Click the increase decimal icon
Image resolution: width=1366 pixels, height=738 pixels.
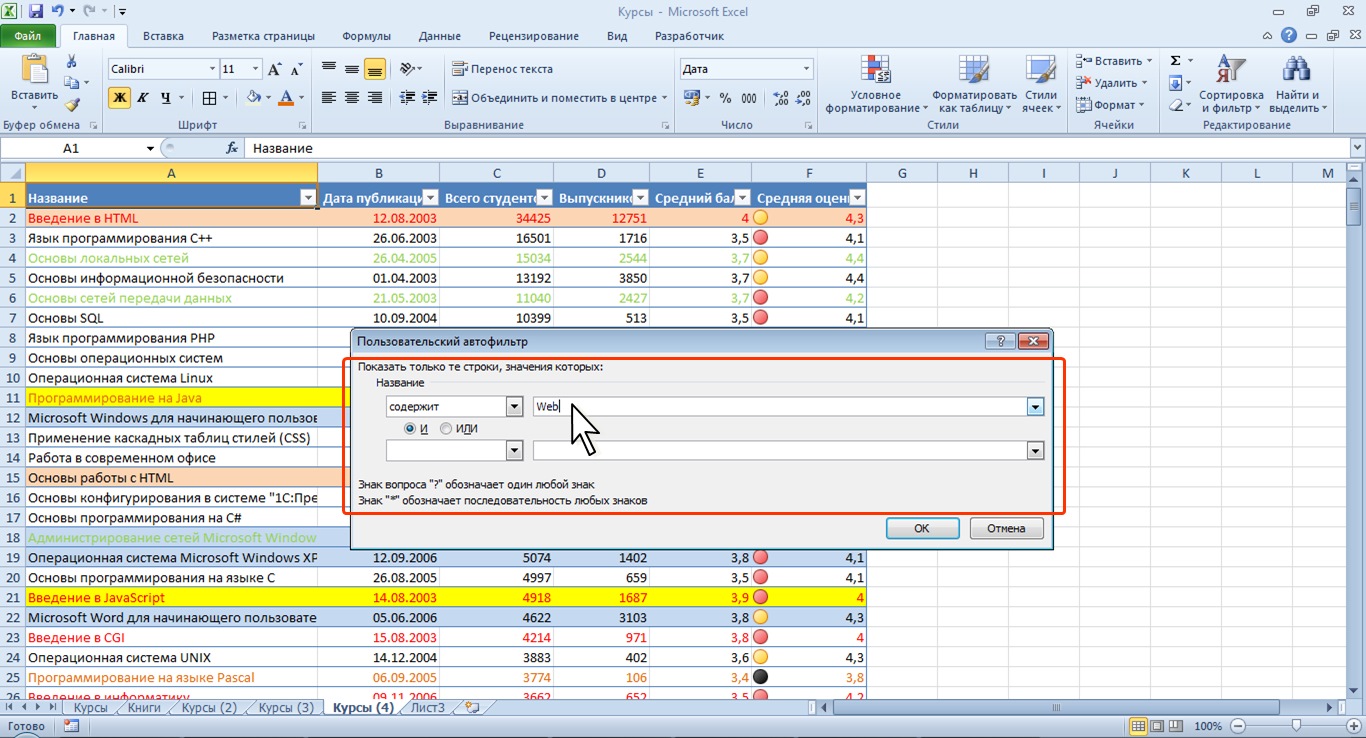(x=780, y=98)
